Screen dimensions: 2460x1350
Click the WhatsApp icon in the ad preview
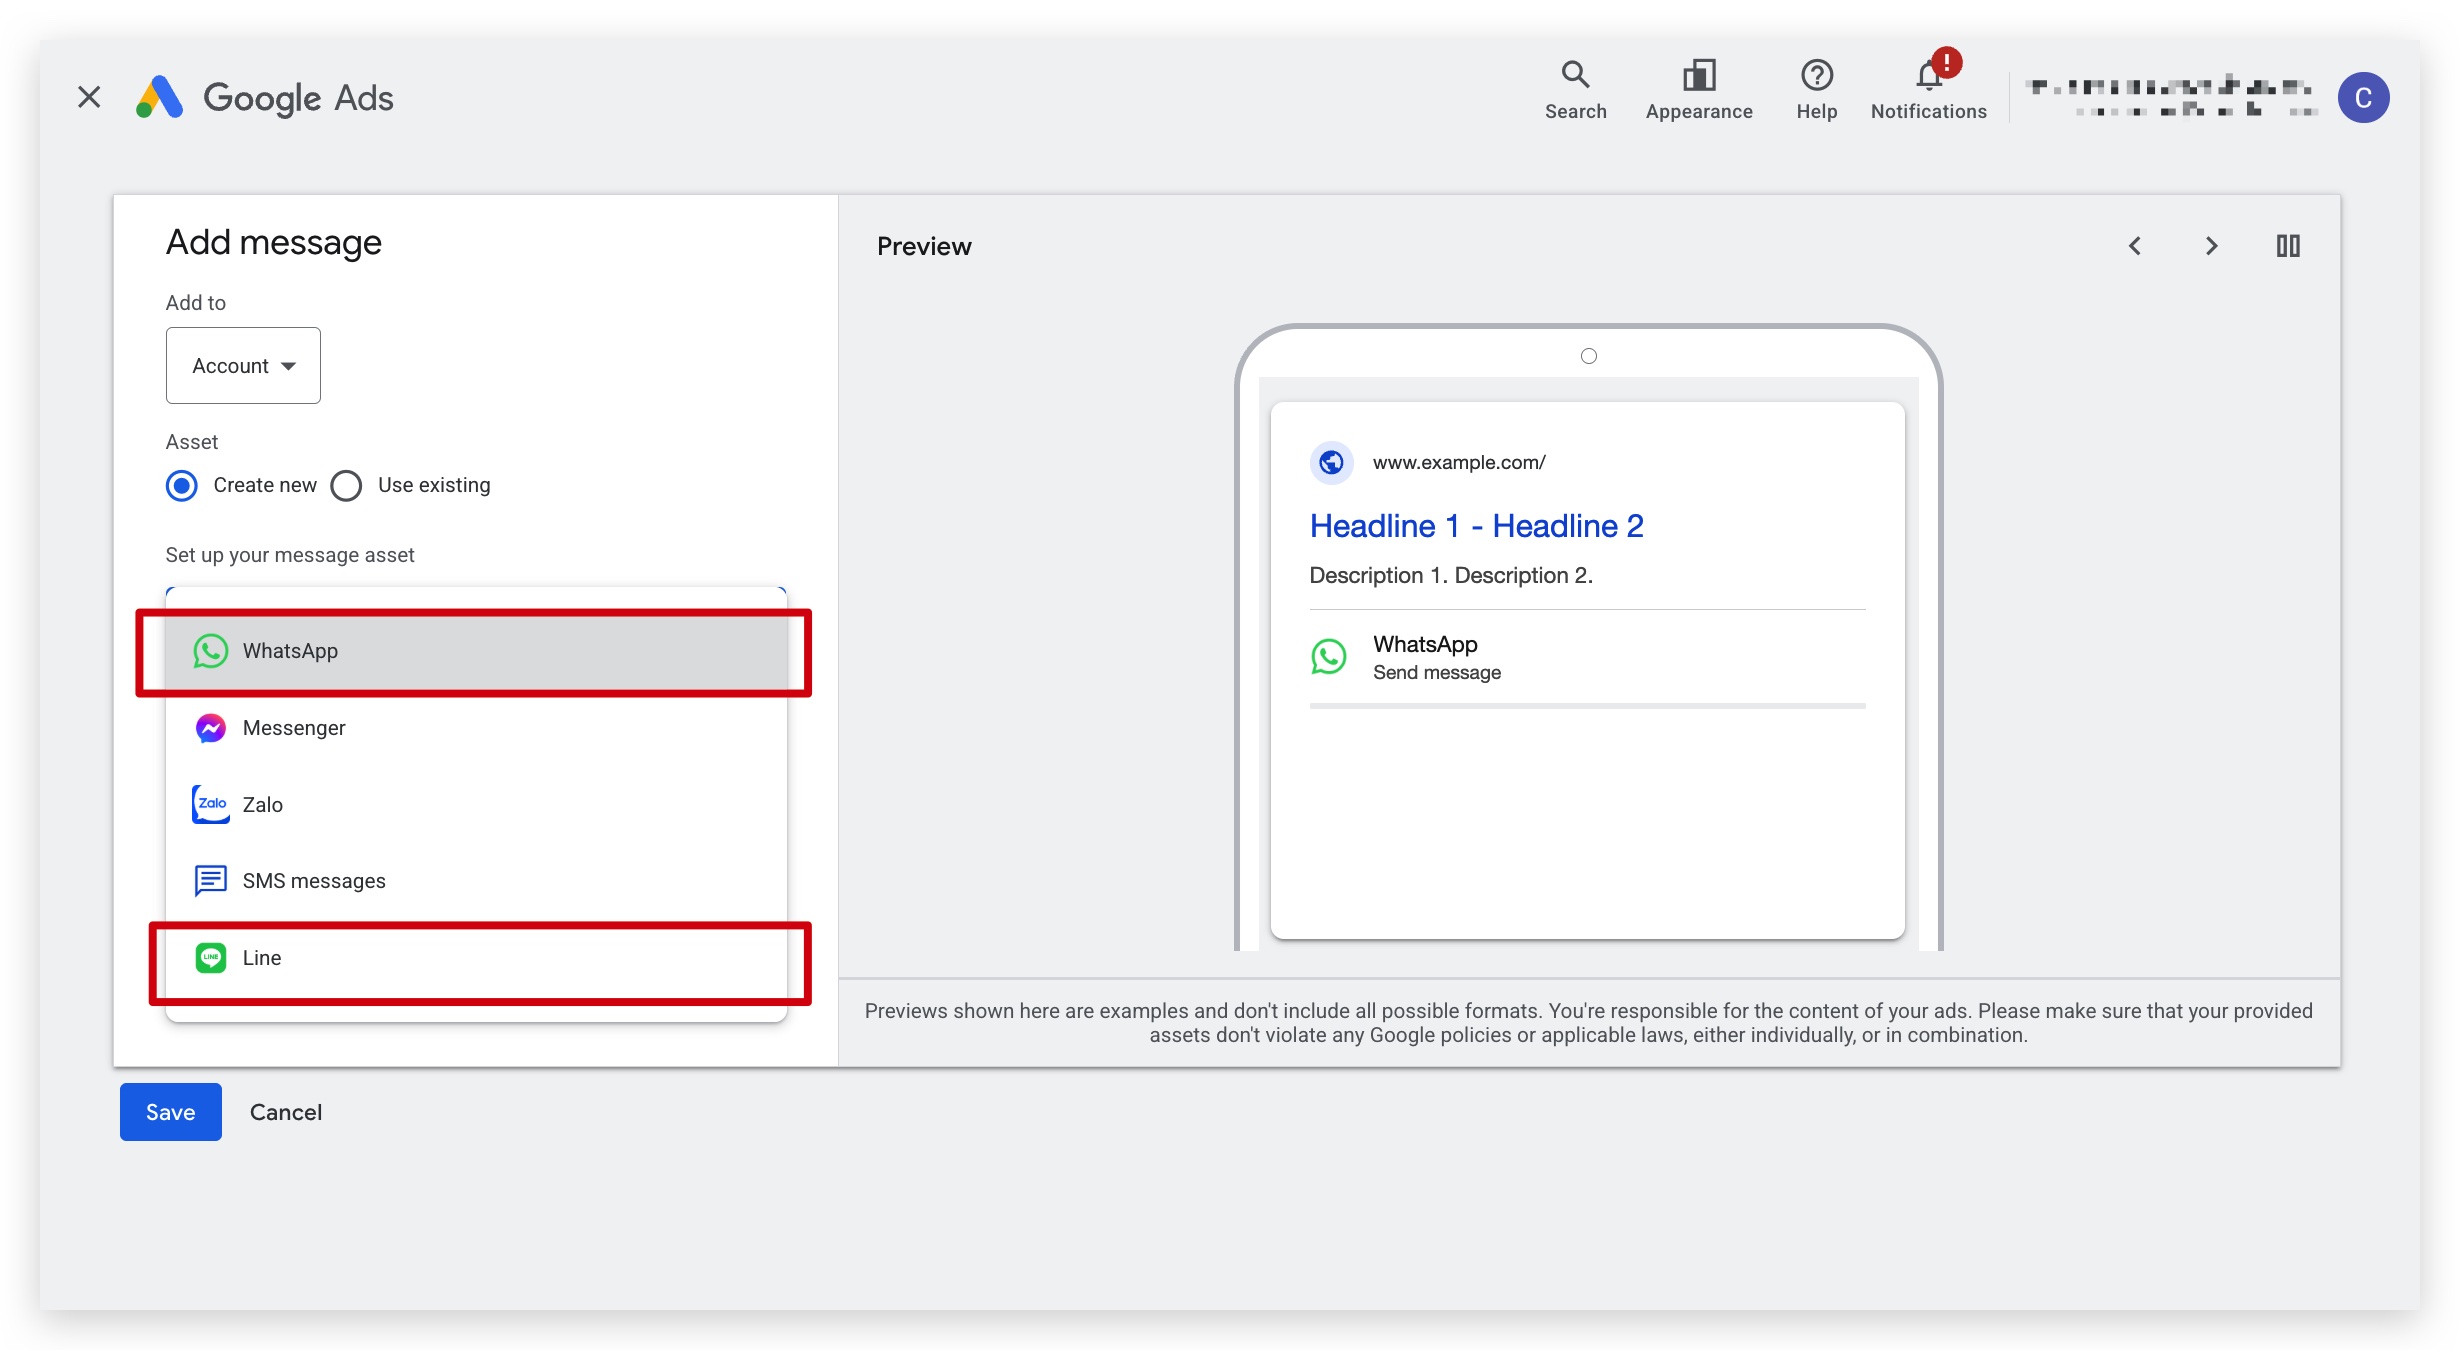[1329, 657]
